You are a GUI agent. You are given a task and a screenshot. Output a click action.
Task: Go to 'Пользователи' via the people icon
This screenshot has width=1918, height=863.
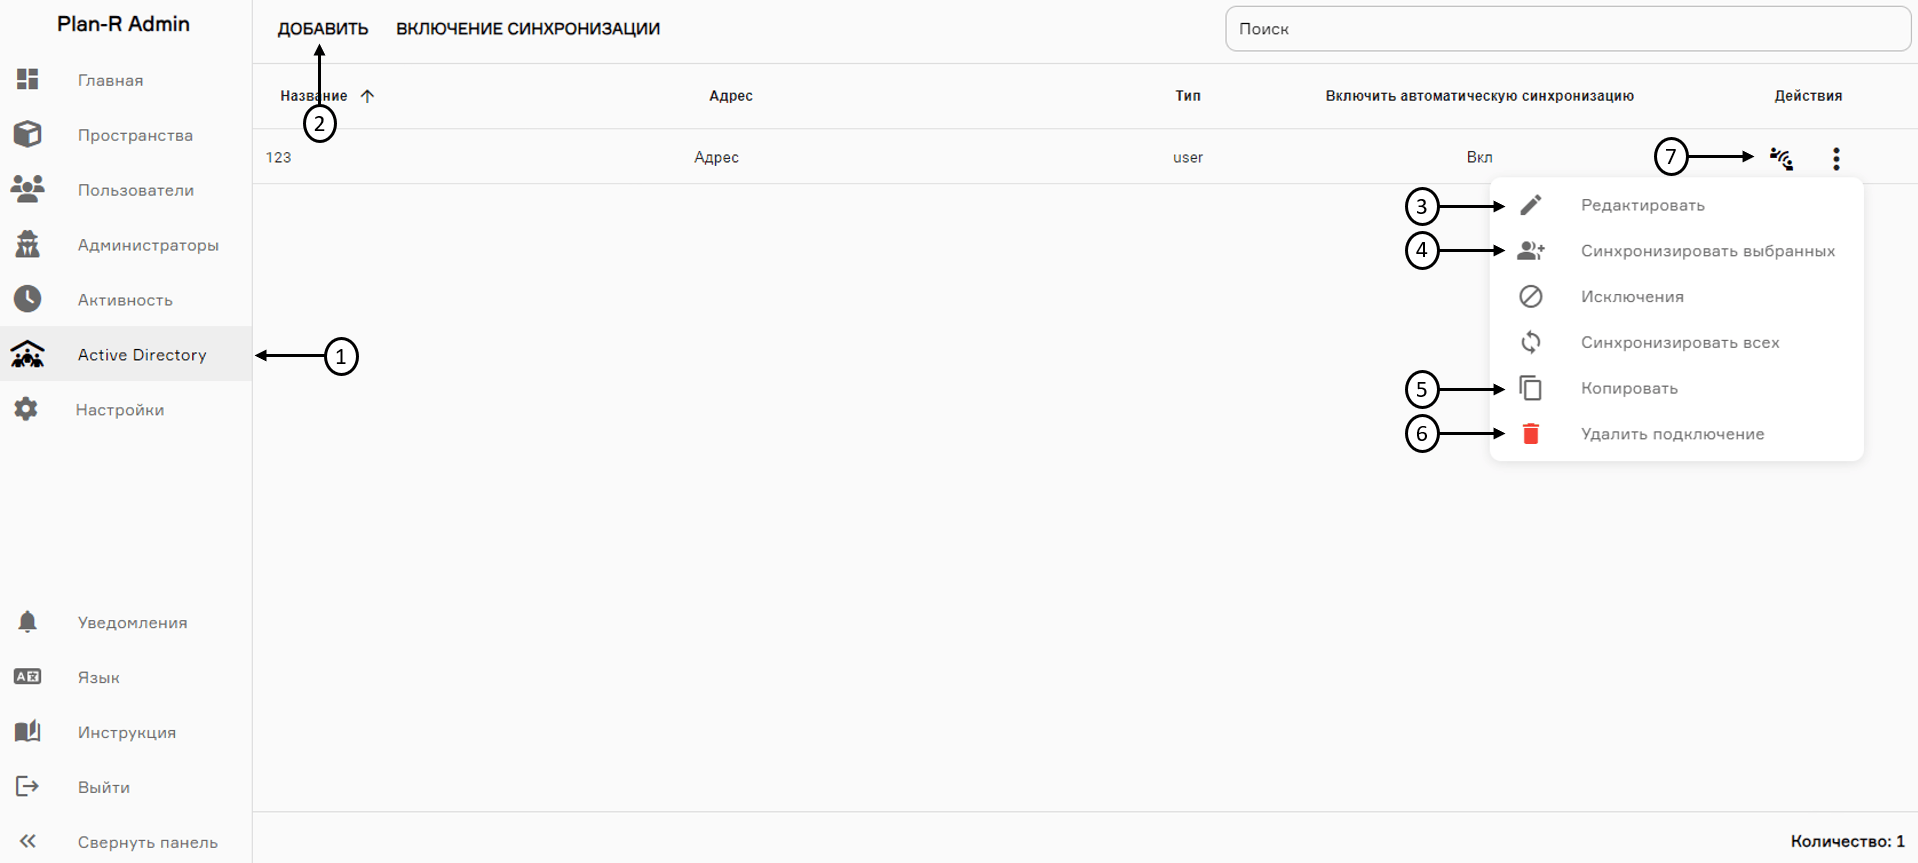(28, 189)
